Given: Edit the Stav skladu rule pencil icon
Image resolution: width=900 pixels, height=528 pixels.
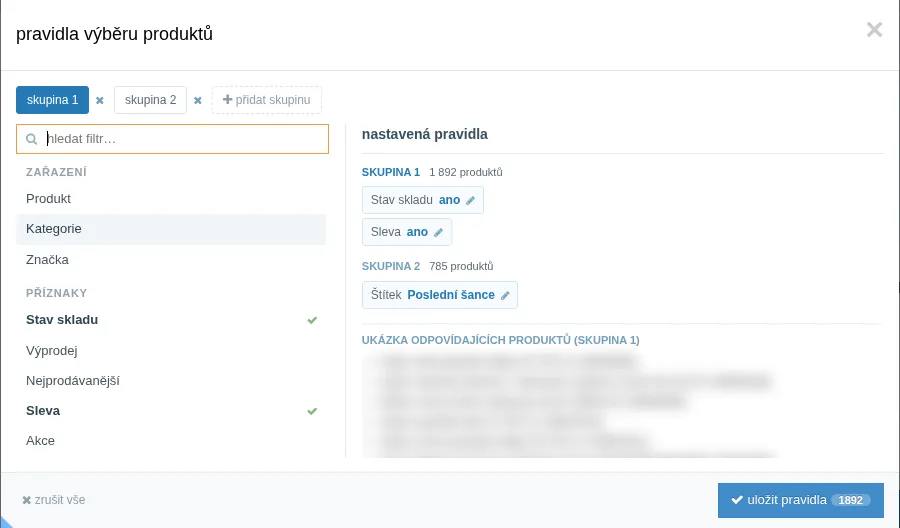Looking at the screenshot, I should (470, 200).
